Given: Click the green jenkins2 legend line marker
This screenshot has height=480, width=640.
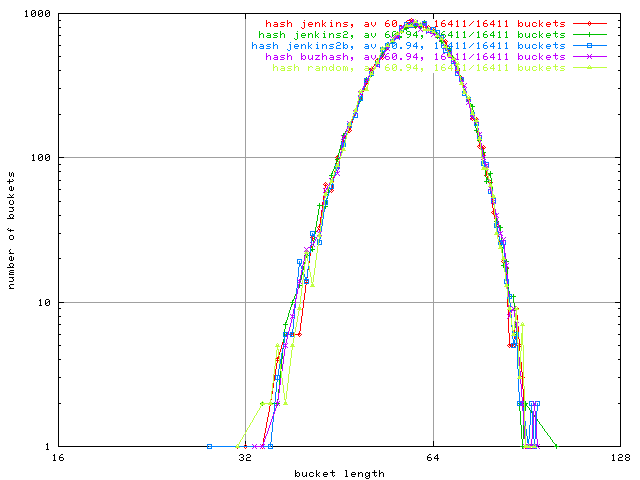Looking at the screenshot, I should pos(590,34).
